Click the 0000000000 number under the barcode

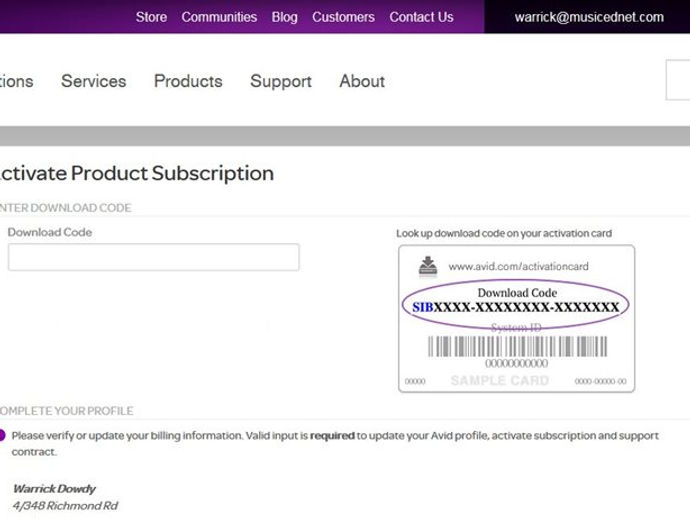[x=517, y=364]
